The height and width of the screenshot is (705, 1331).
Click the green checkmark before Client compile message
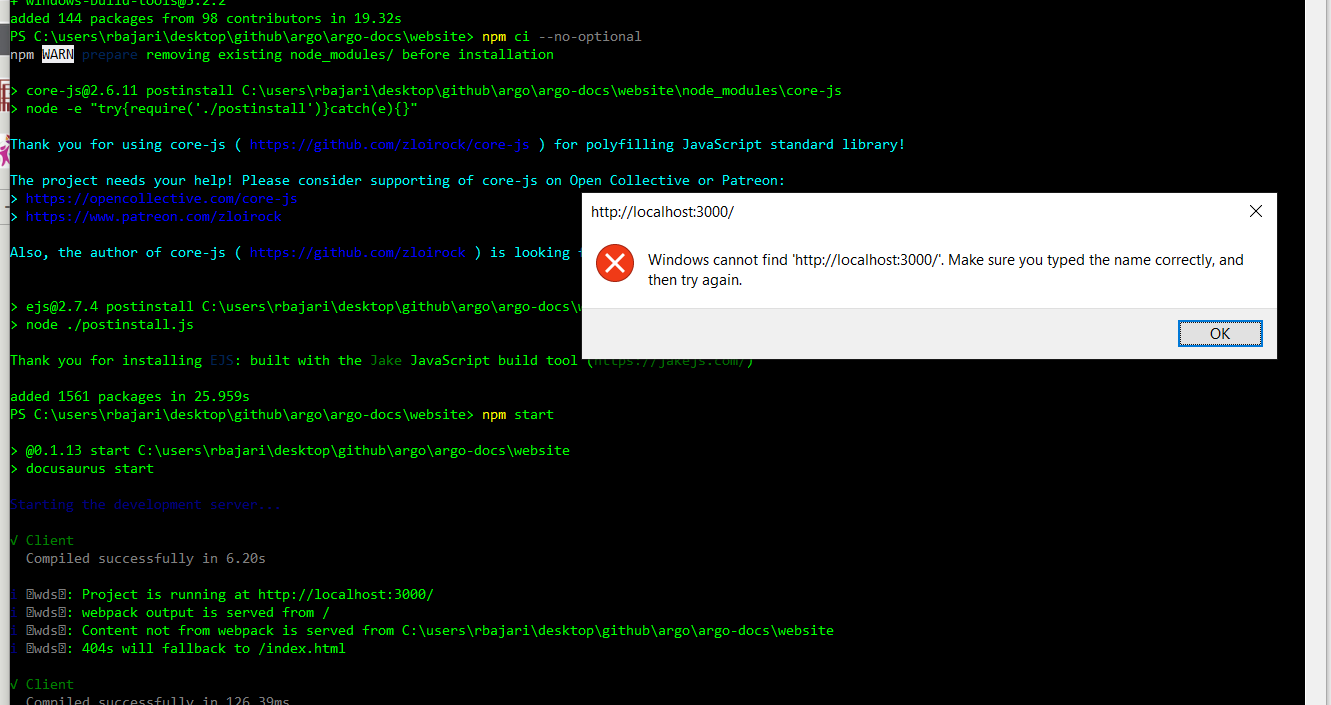(12, 540)
